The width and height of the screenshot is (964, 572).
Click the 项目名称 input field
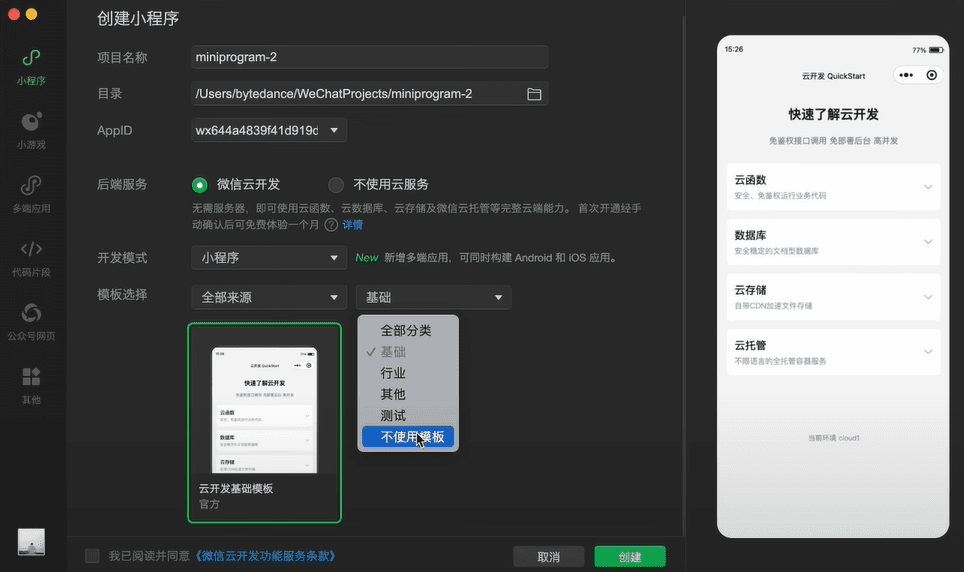coord(369,57)
